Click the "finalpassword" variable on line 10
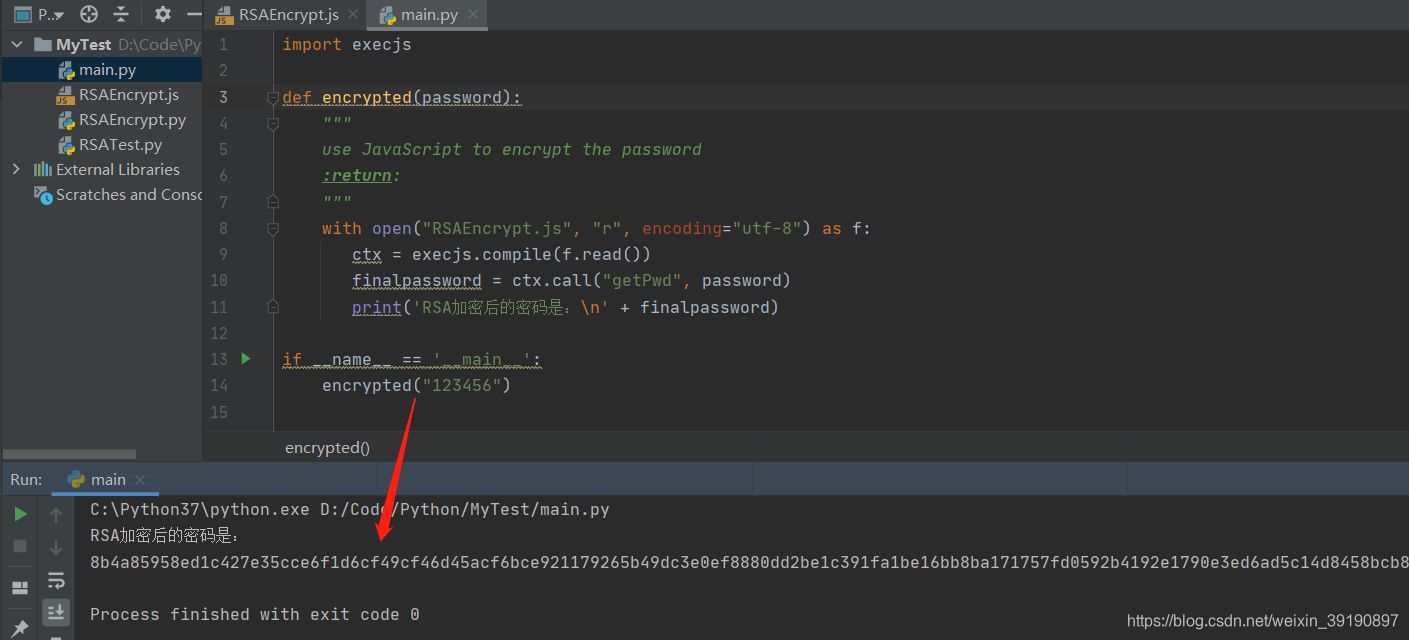 point(416,280)
